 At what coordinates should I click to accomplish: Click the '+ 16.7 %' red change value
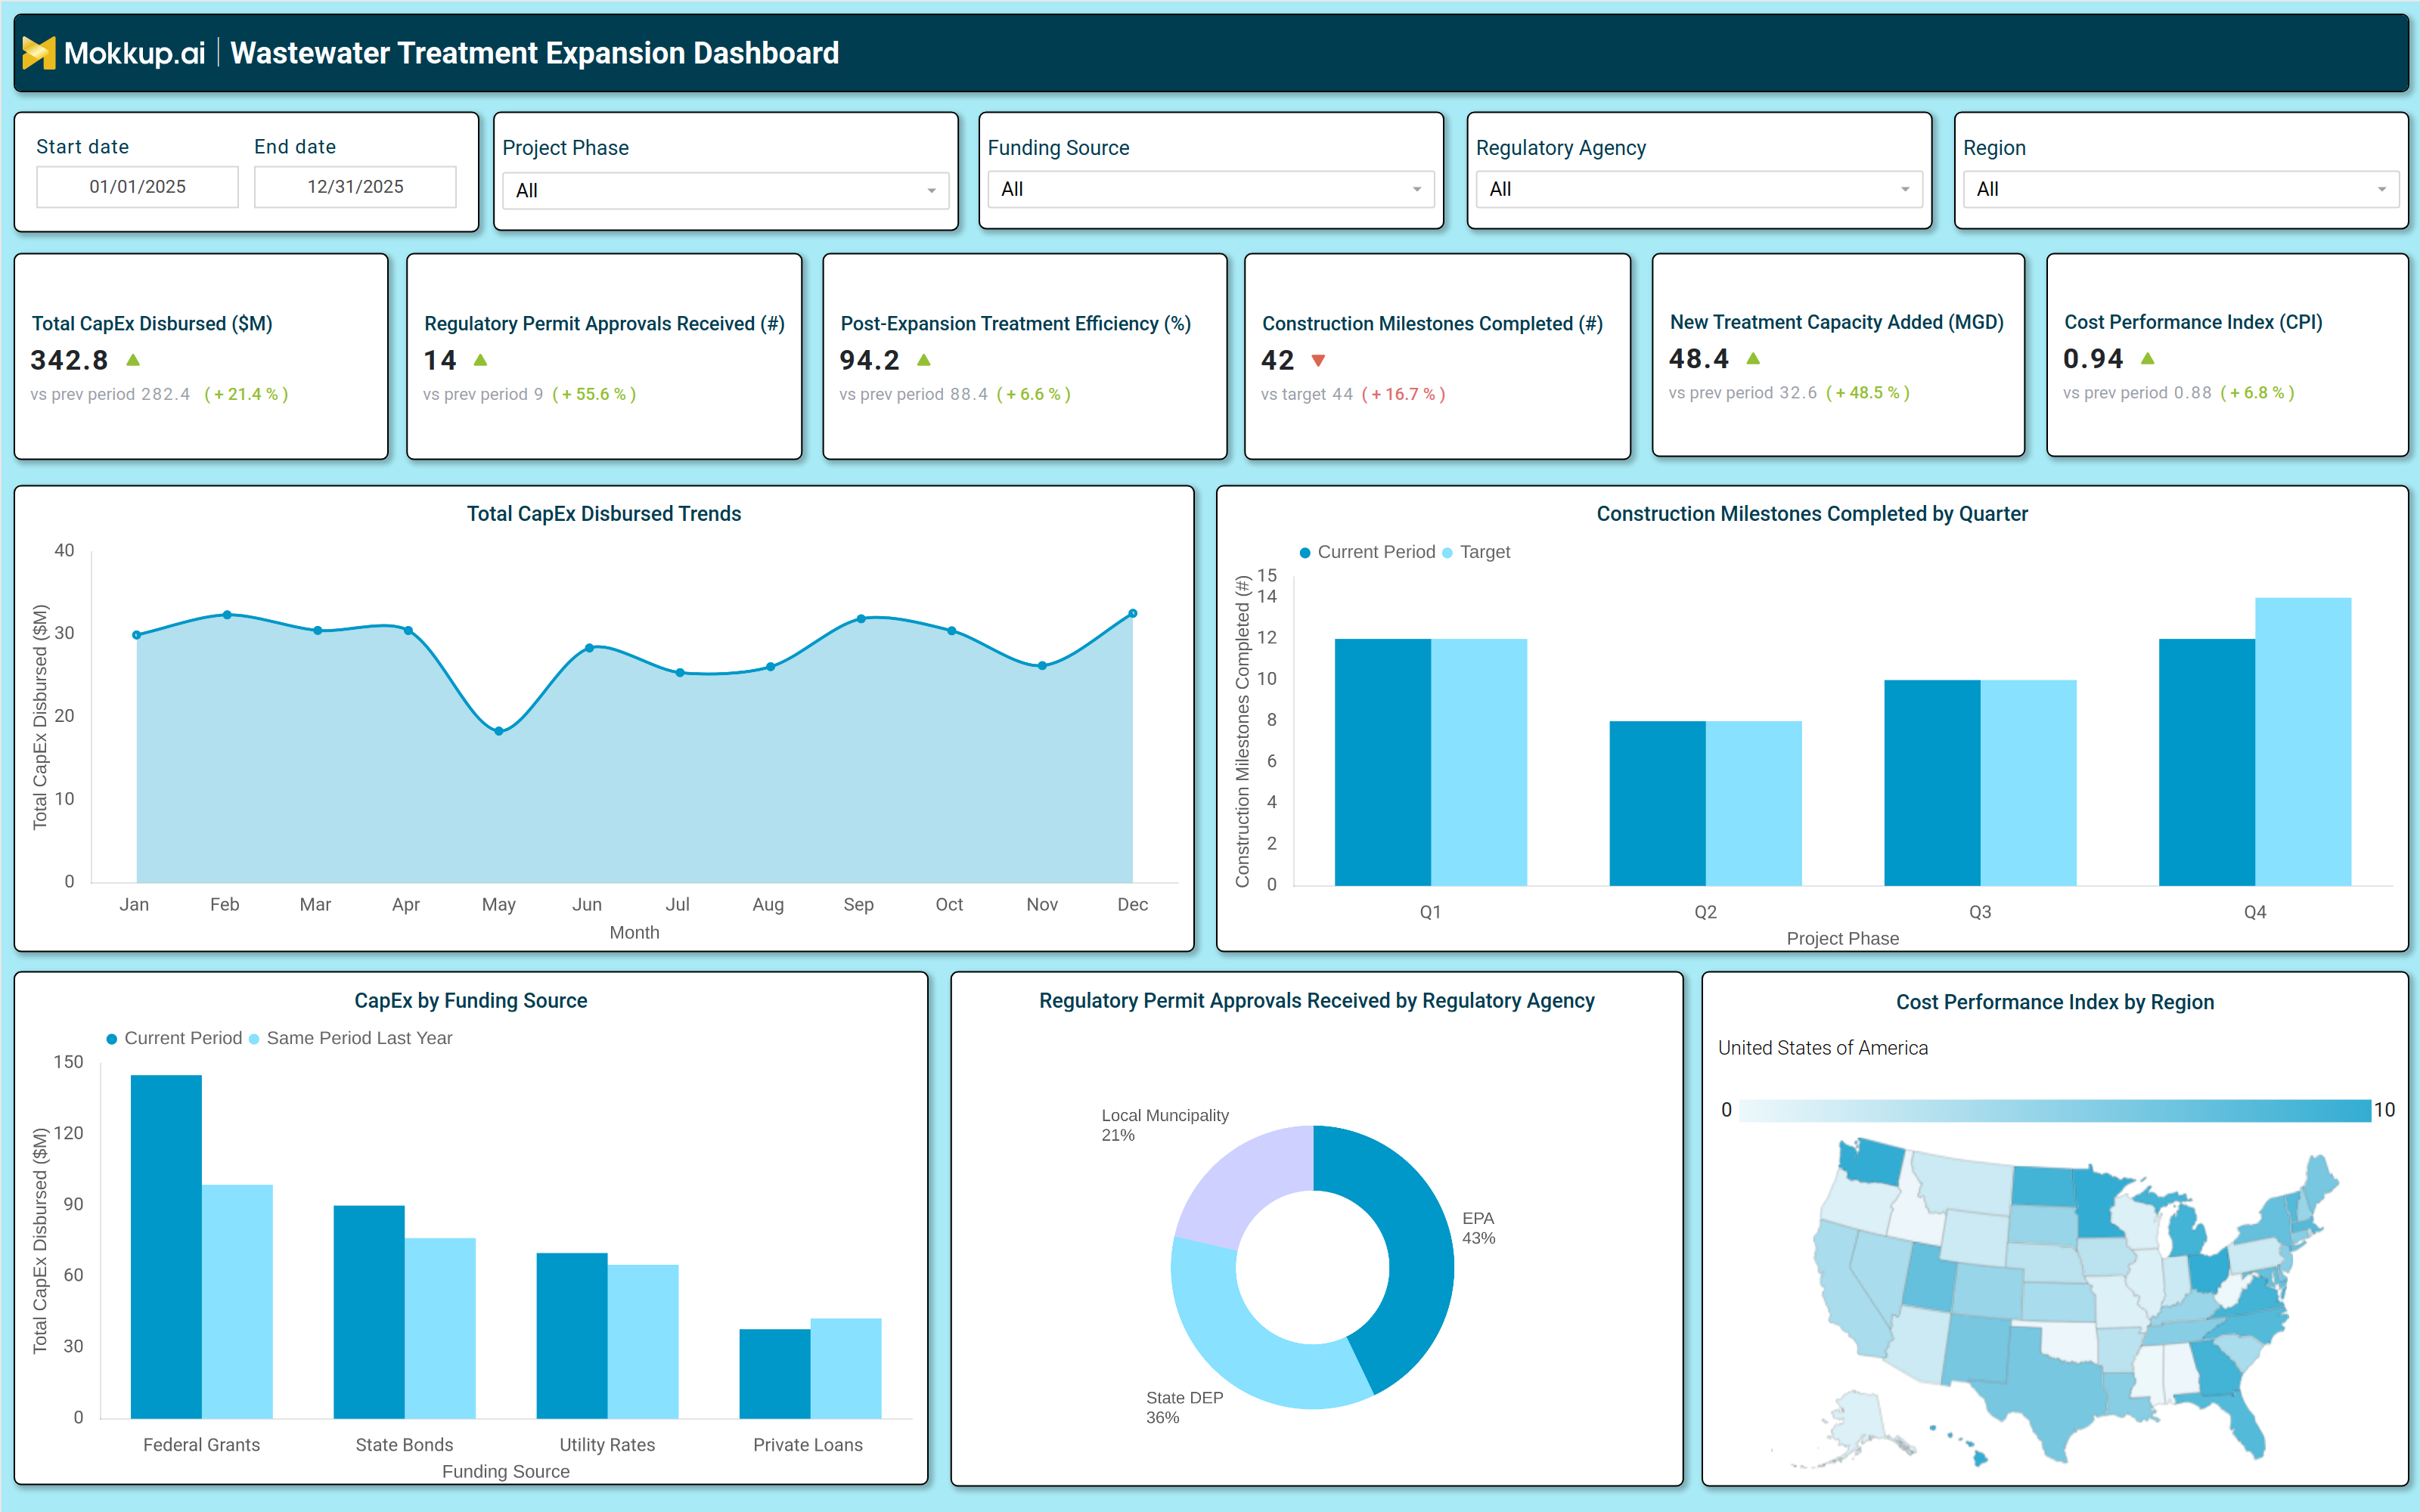click(x=1403, y=394)
